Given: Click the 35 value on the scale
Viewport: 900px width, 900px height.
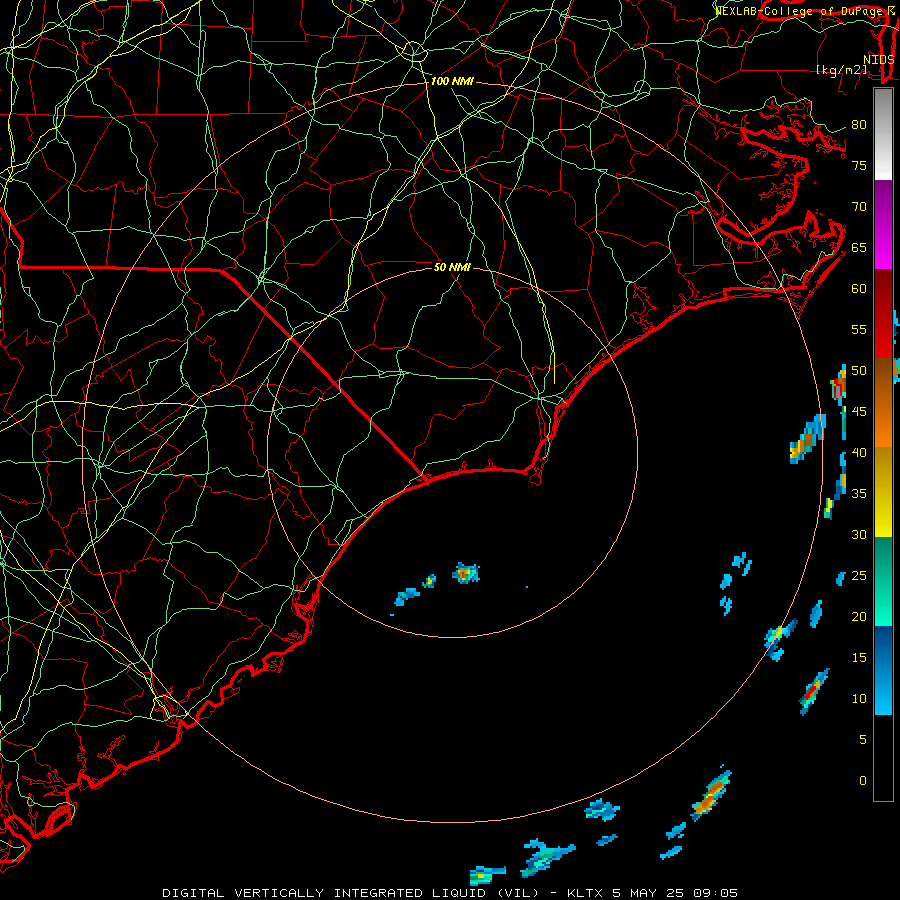Looking at the screenshot, I should 859,494.
